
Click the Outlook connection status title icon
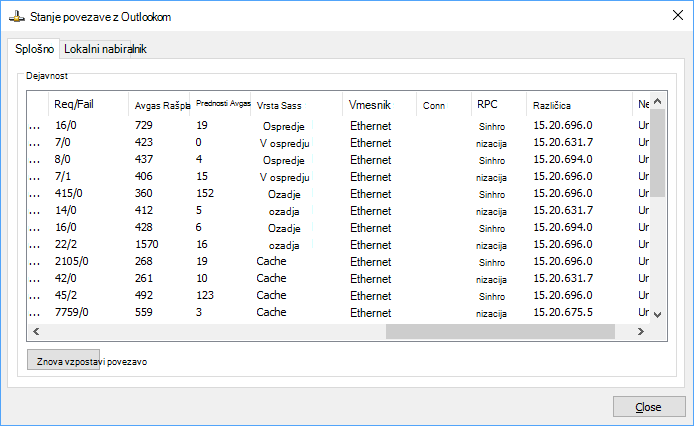[x=17, y=17]
